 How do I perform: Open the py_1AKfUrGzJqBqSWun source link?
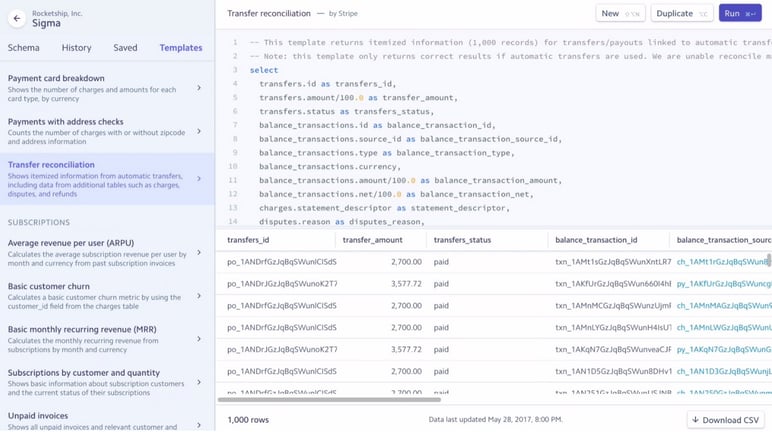tap(724, 284)
